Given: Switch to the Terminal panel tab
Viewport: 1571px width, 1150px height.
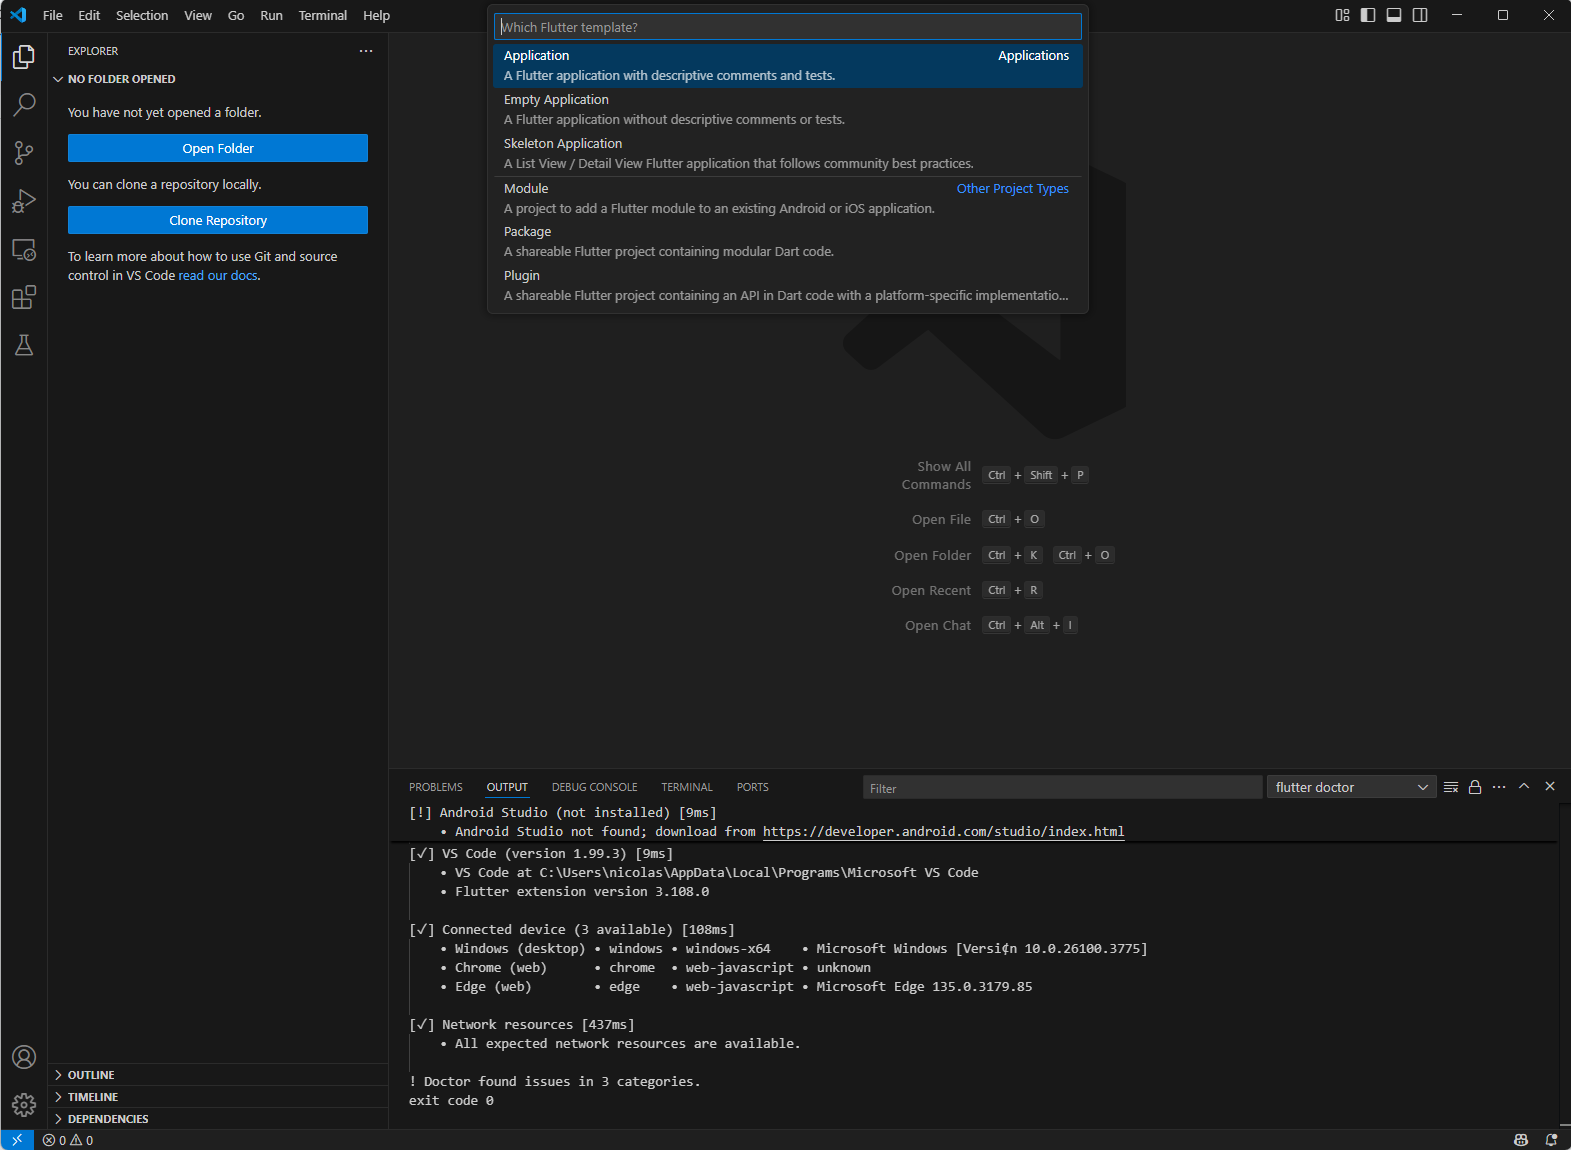Looking at the screenshot, I should point(687,787).
